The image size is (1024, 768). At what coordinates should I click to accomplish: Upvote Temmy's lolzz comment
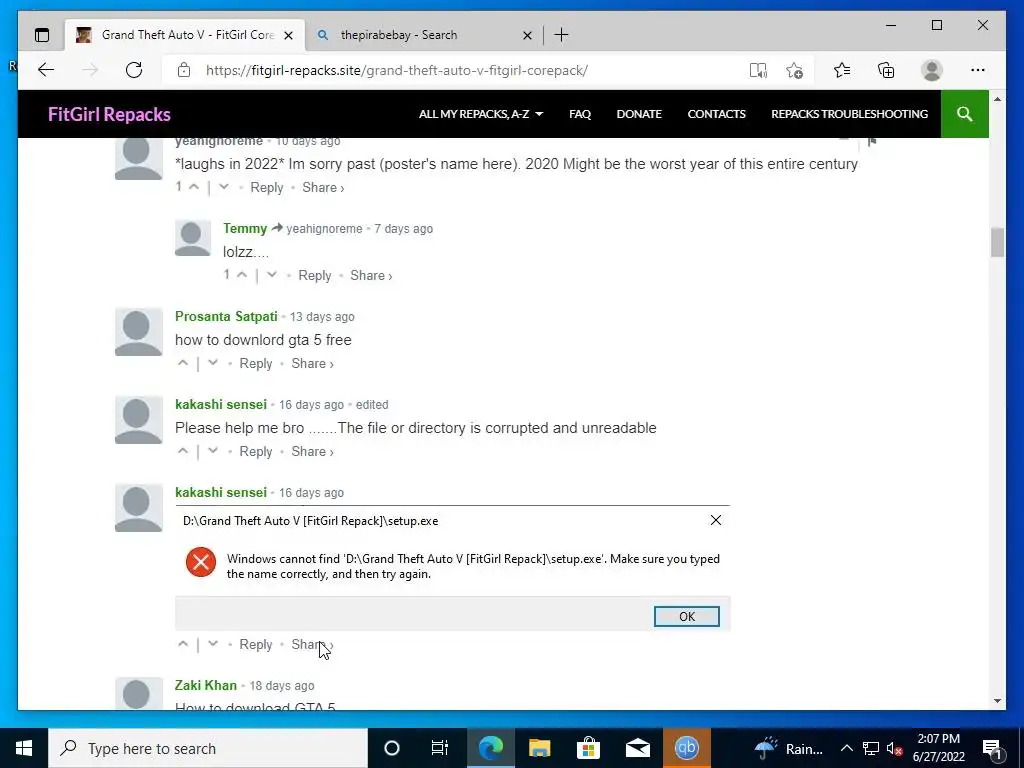[x=242, y=275]
